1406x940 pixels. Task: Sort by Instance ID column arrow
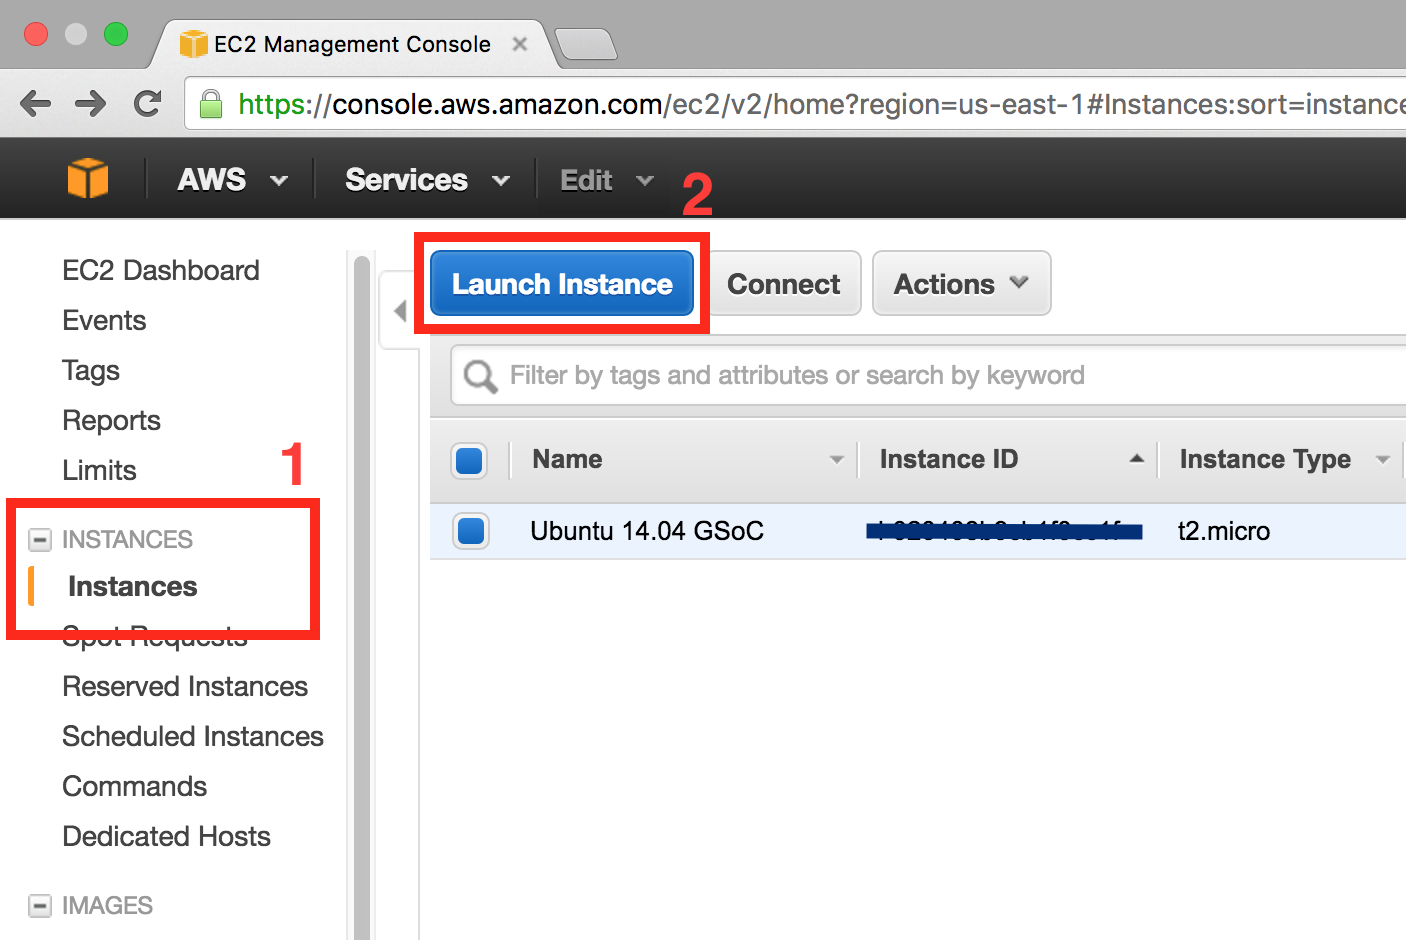[x=1136, y=459]
